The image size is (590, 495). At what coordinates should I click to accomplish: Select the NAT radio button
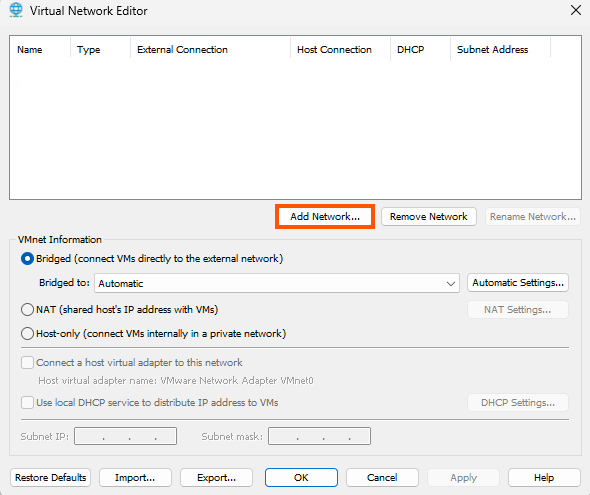27,310
